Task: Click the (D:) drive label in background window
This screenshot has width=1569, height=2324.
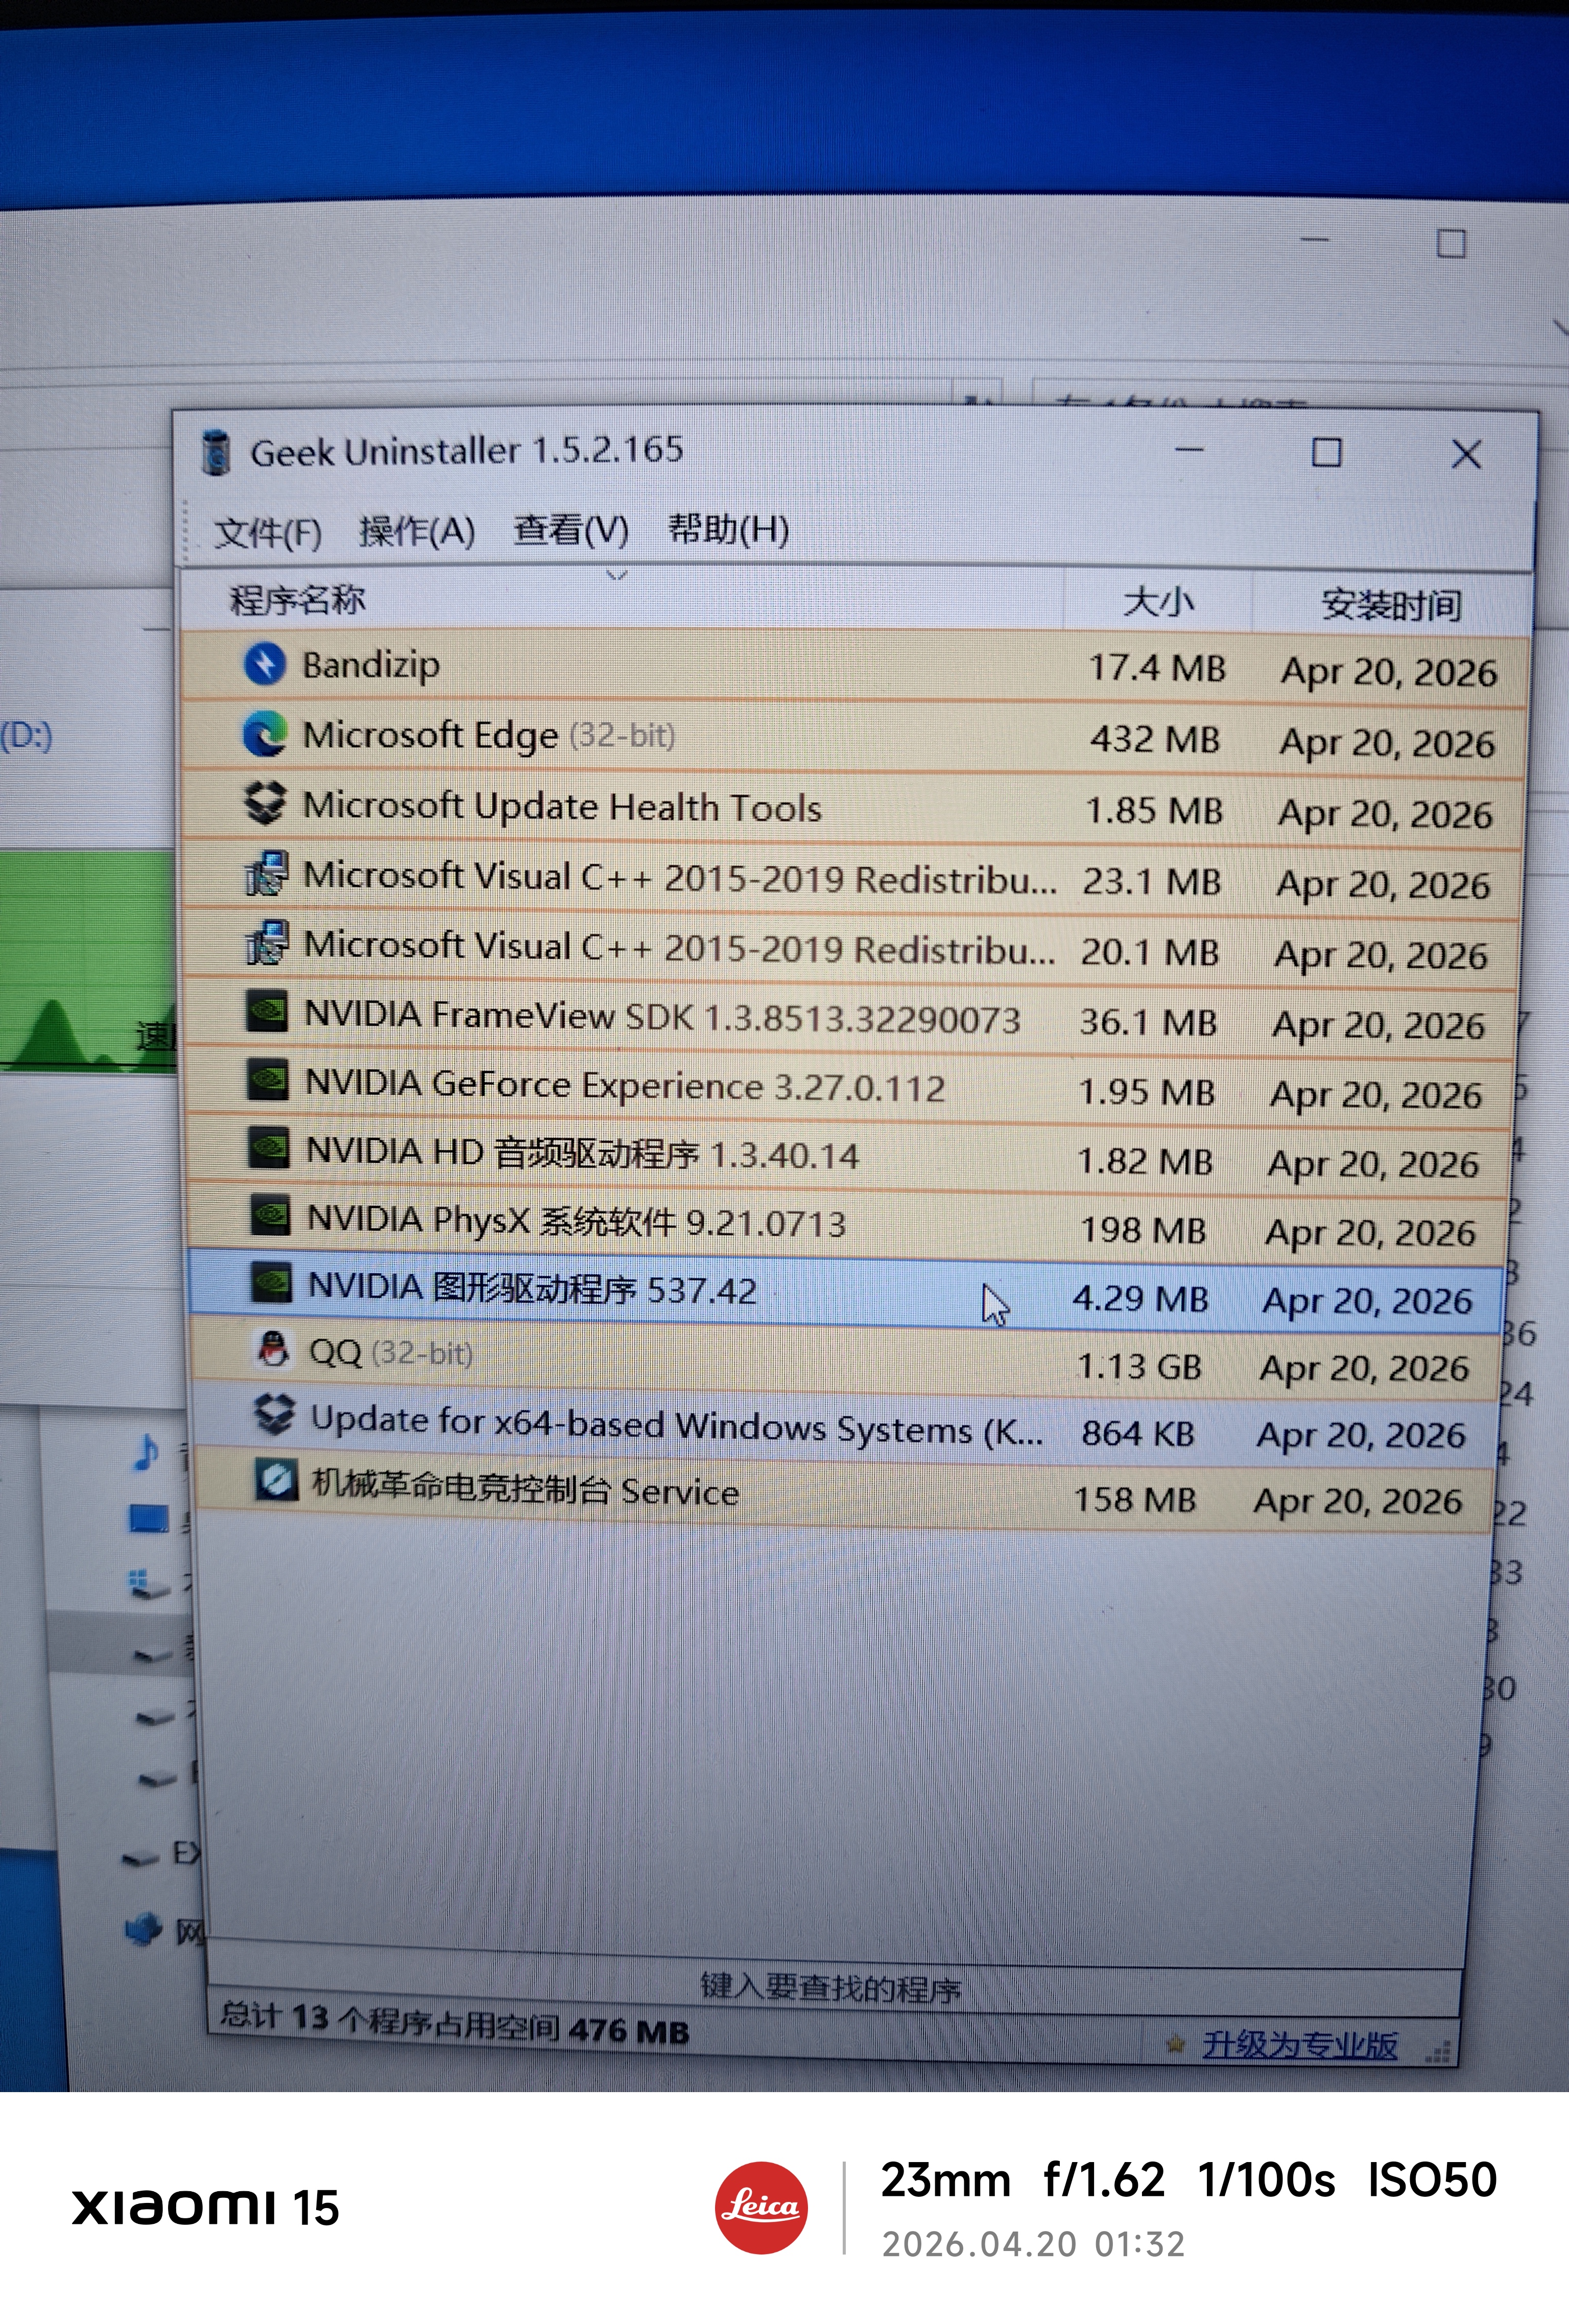Action: (26, 736)
